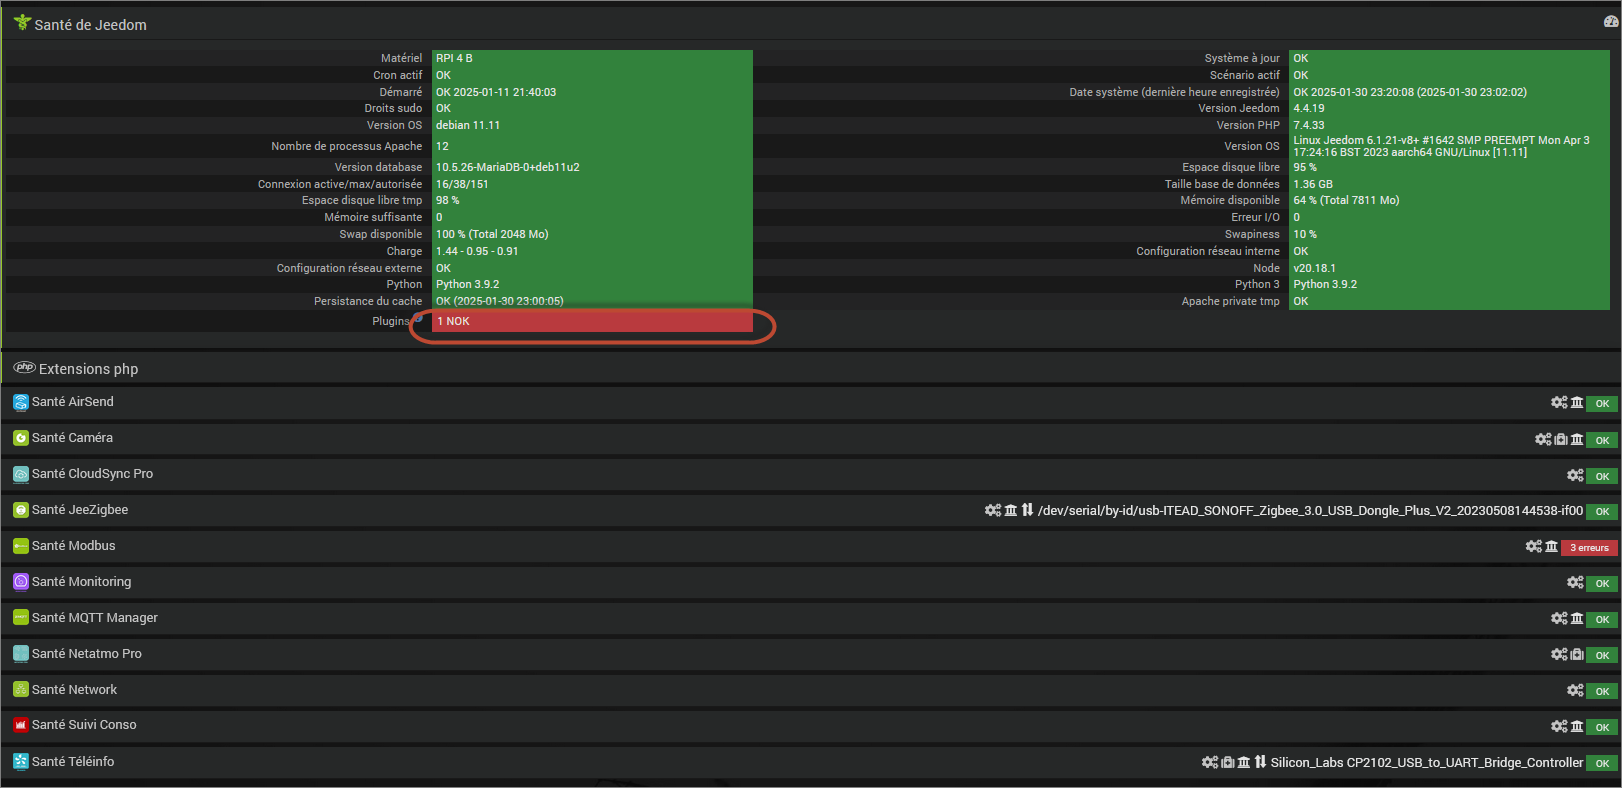Click the Plugins help question mark icon
This screenshot has width=1622, height=788.
pyautogui.click(x=418, y=318)
